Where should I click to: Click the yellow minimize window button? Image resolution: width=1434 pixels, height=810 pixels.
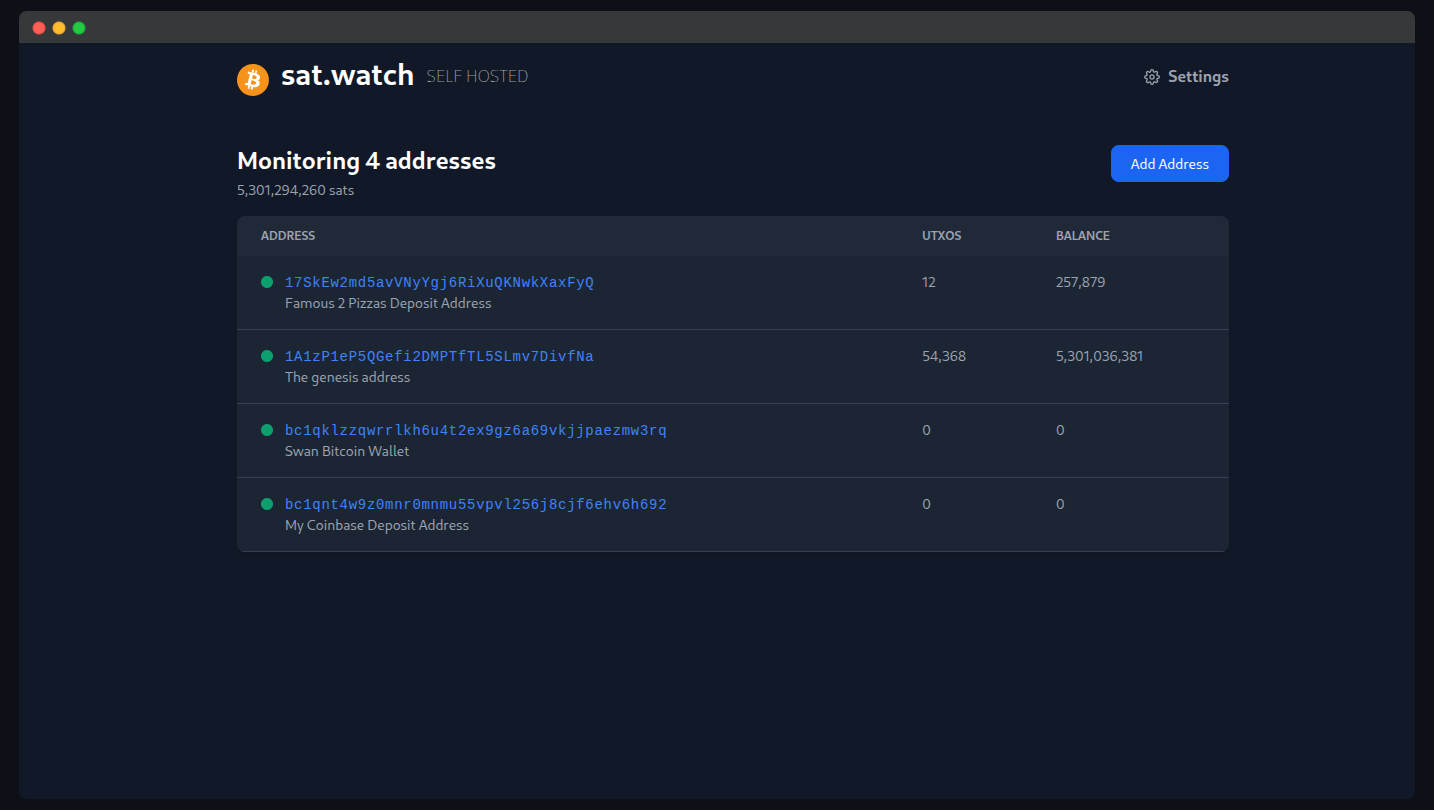click(59, 28)
